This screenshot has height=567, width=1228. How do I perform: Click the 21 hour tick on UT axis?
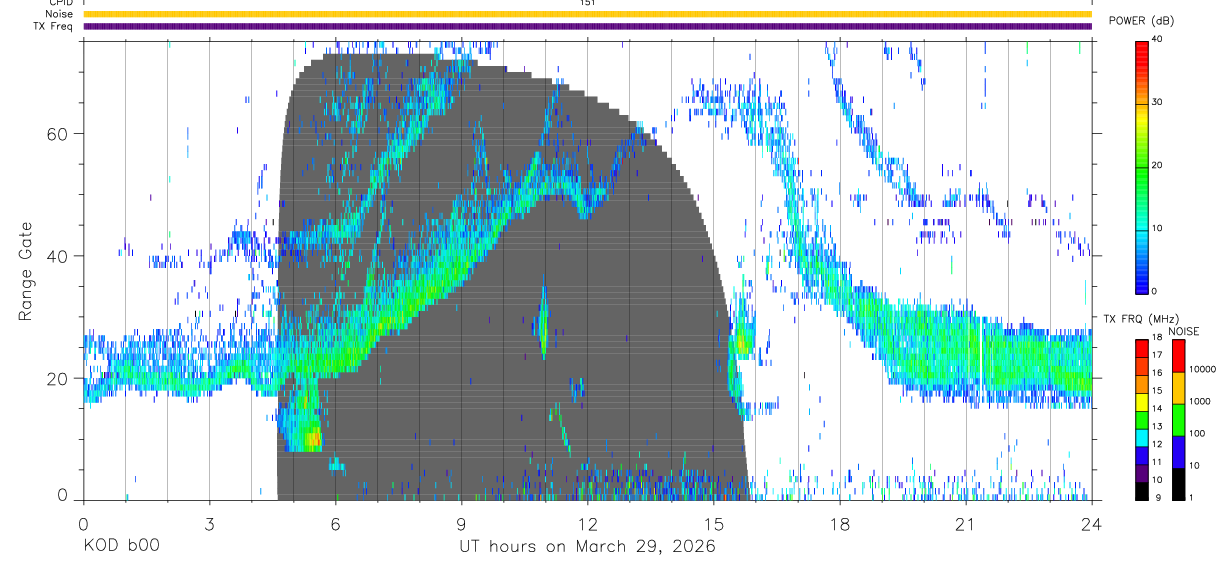click(966, 524)
